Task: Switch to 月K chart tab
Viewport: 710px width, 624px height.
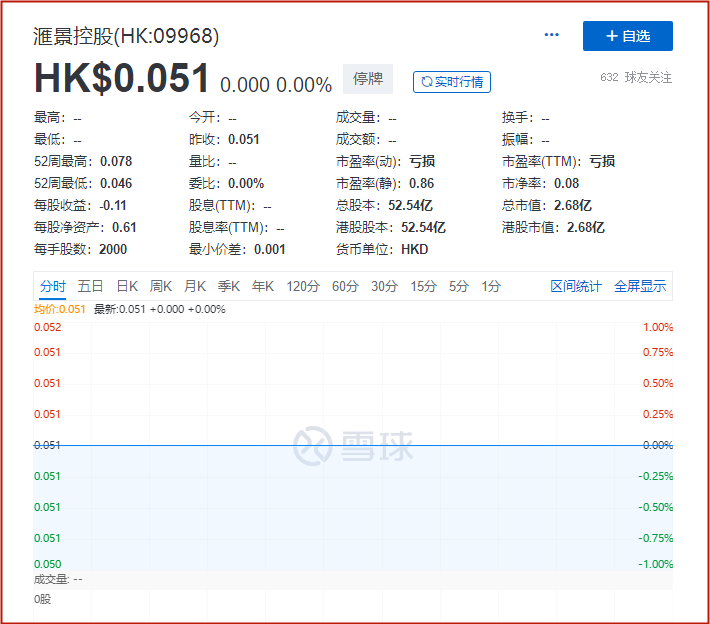Action: tap(195, 286)
